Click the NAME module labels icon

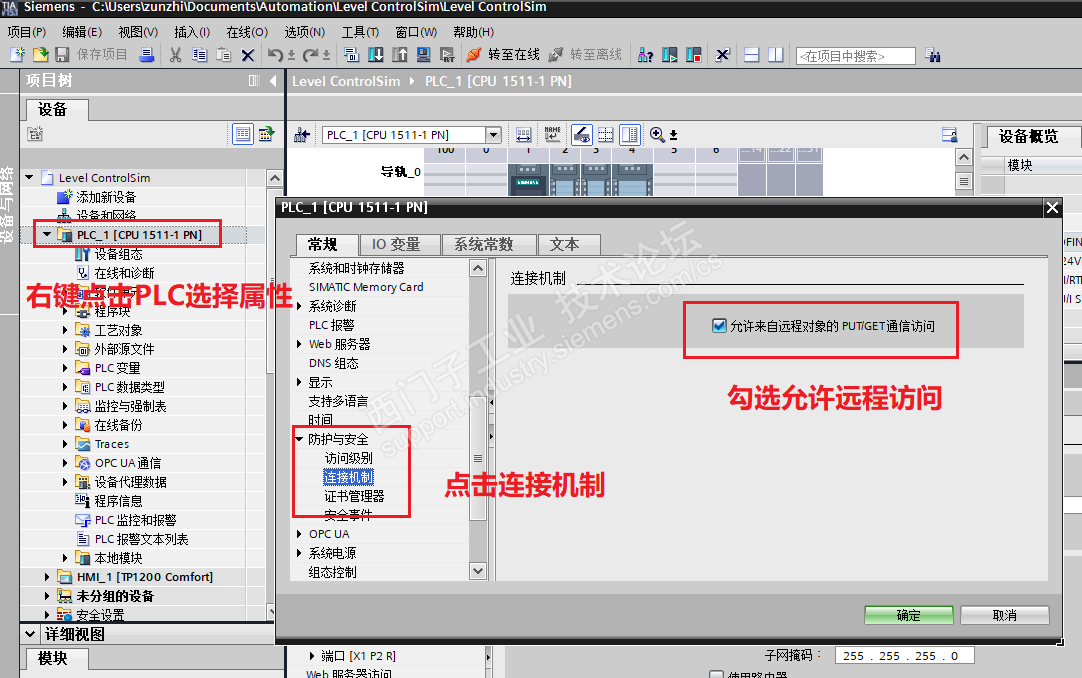553,134
